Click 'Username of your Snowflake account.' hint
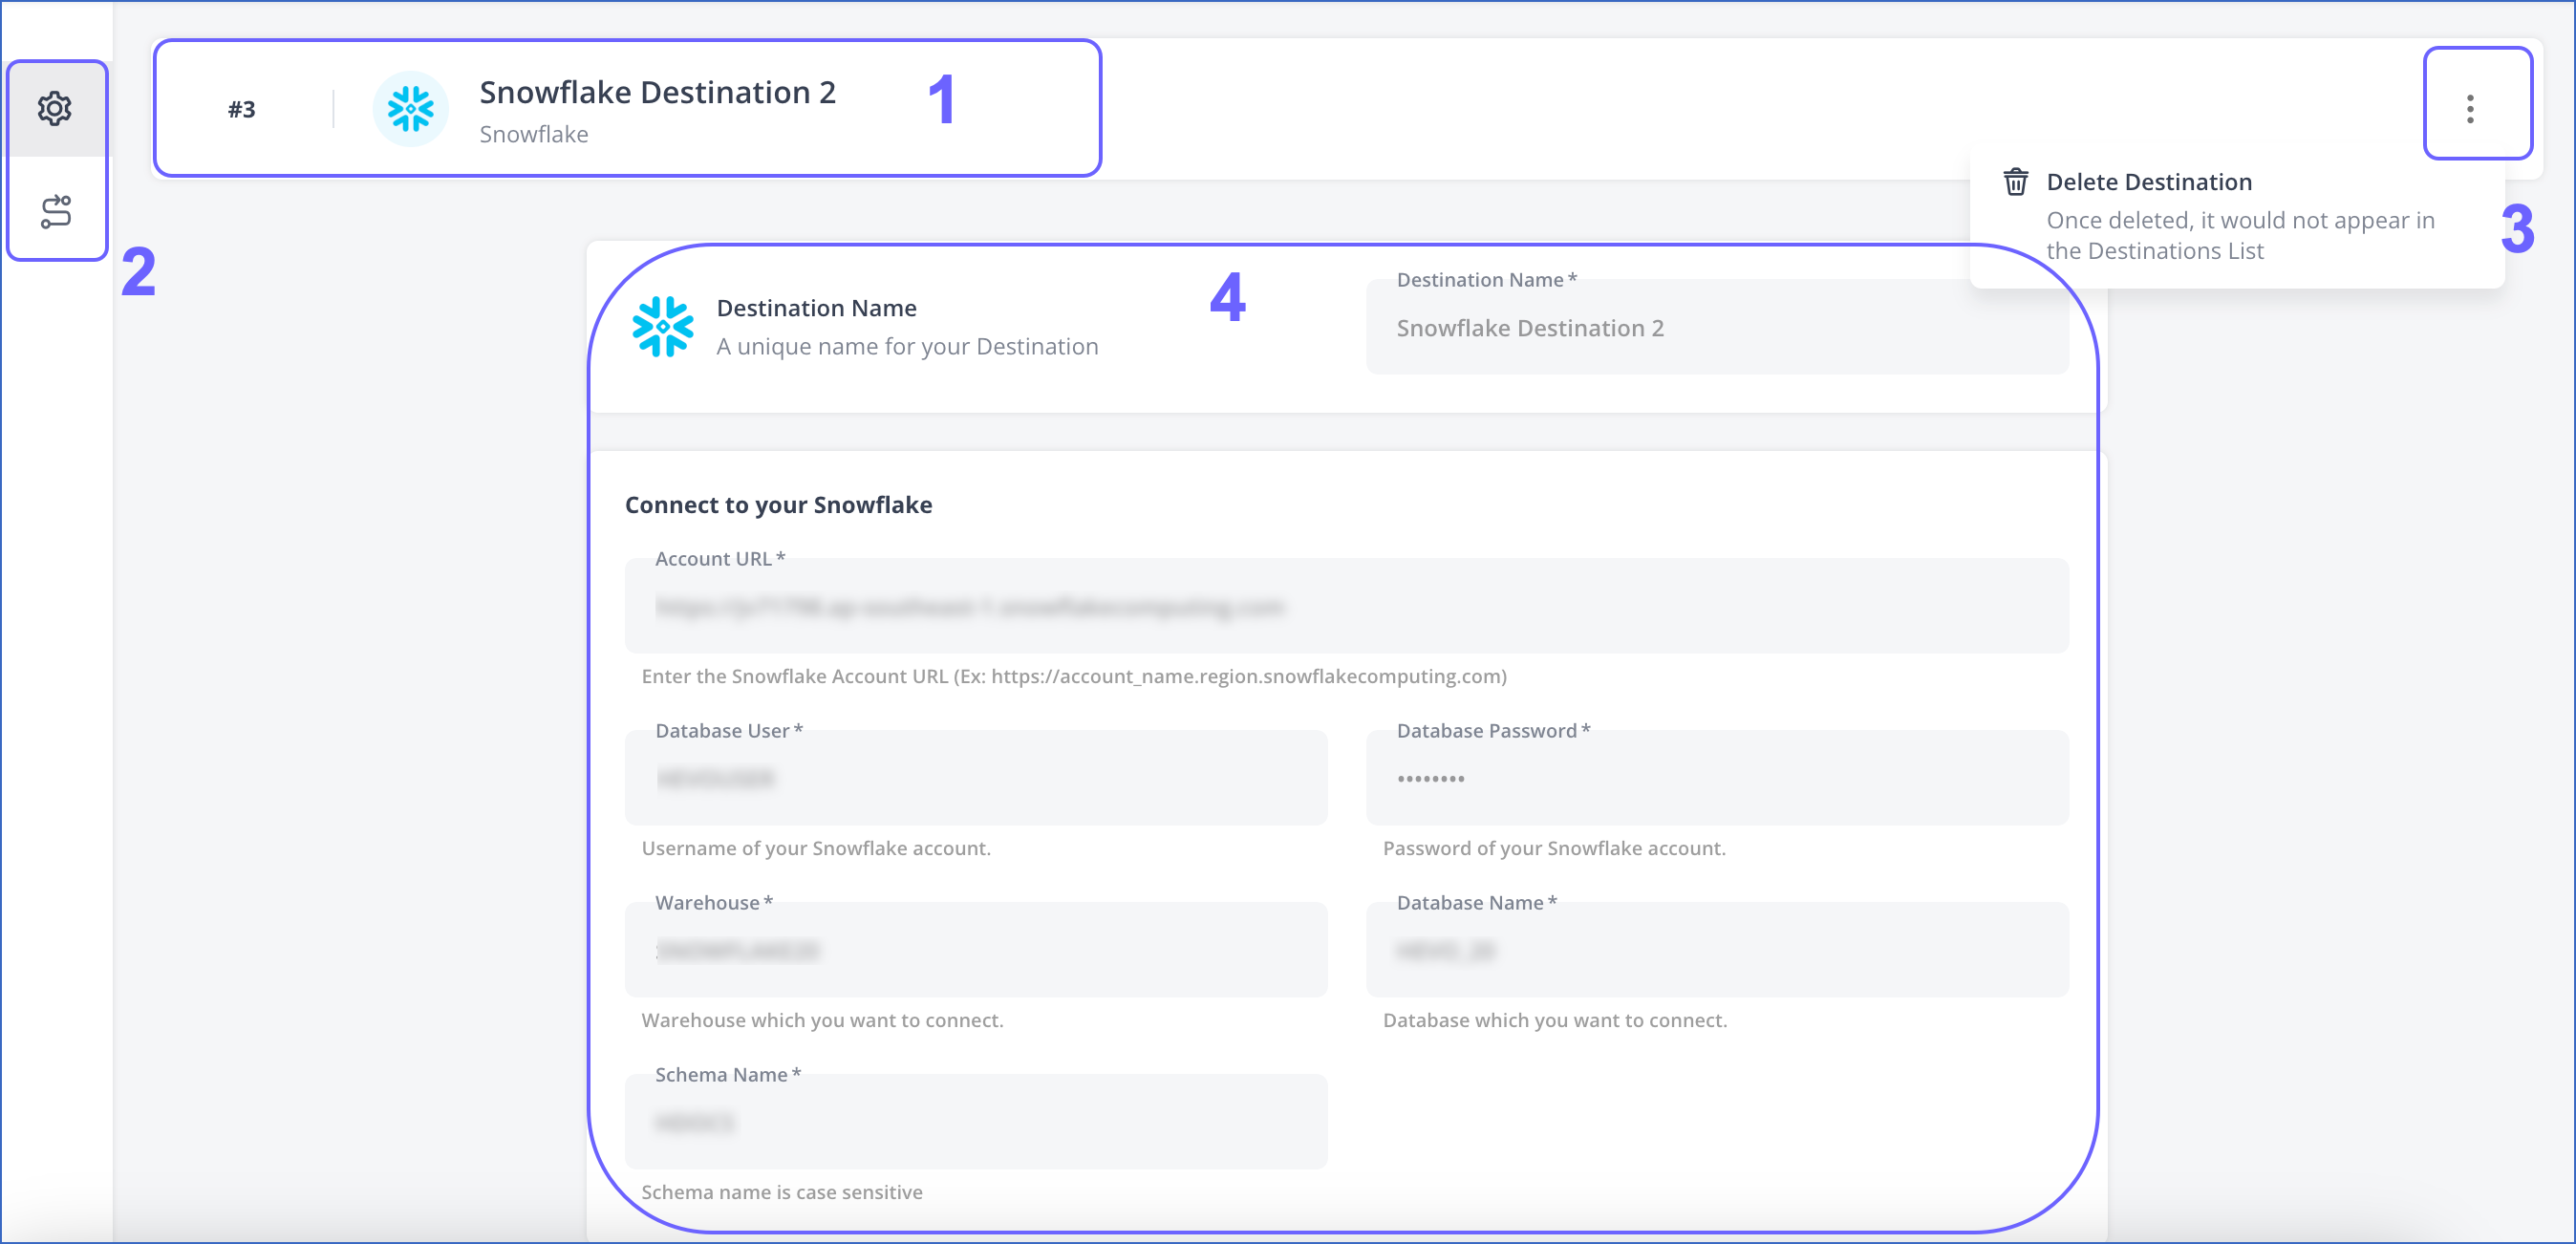 [816, 848]
